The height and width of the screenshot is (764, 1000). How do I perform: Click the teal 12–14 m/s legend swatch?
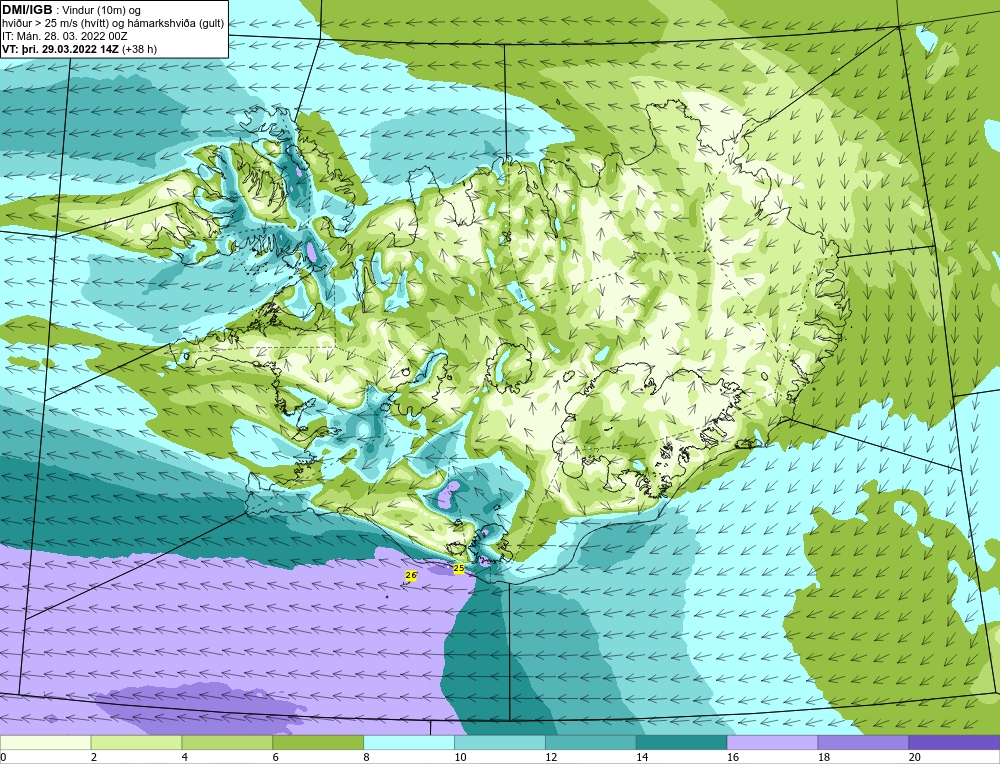(x=591, y=743)
